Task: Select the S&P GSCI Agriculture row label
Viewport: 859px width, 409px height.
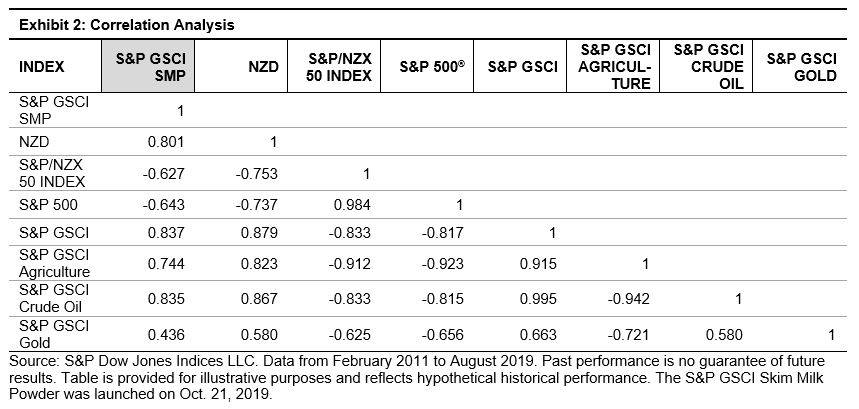Action: (54, 264)
